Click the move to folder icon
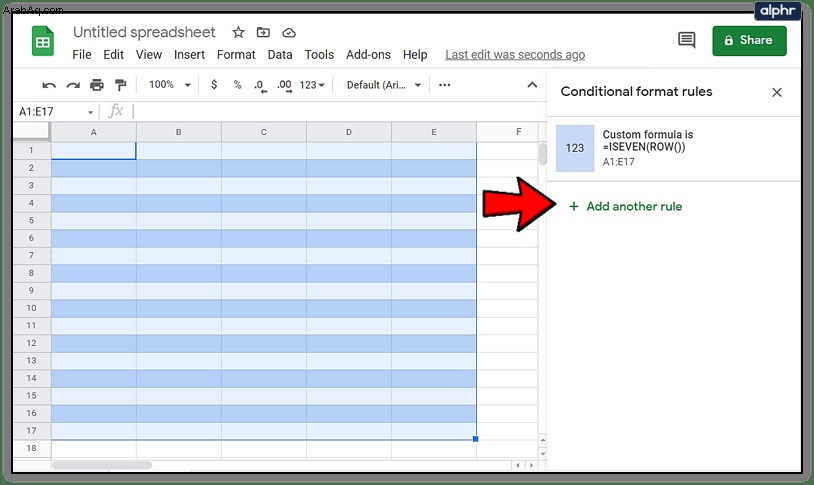 [x=263, y=33]
